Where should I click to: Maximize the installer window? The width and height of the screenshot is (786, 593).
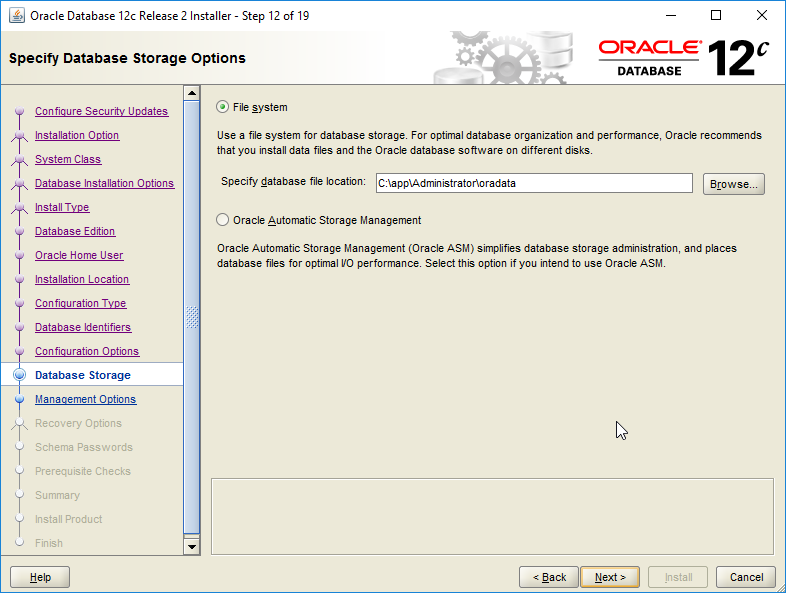pyautogui.click(x=716, y=16)
